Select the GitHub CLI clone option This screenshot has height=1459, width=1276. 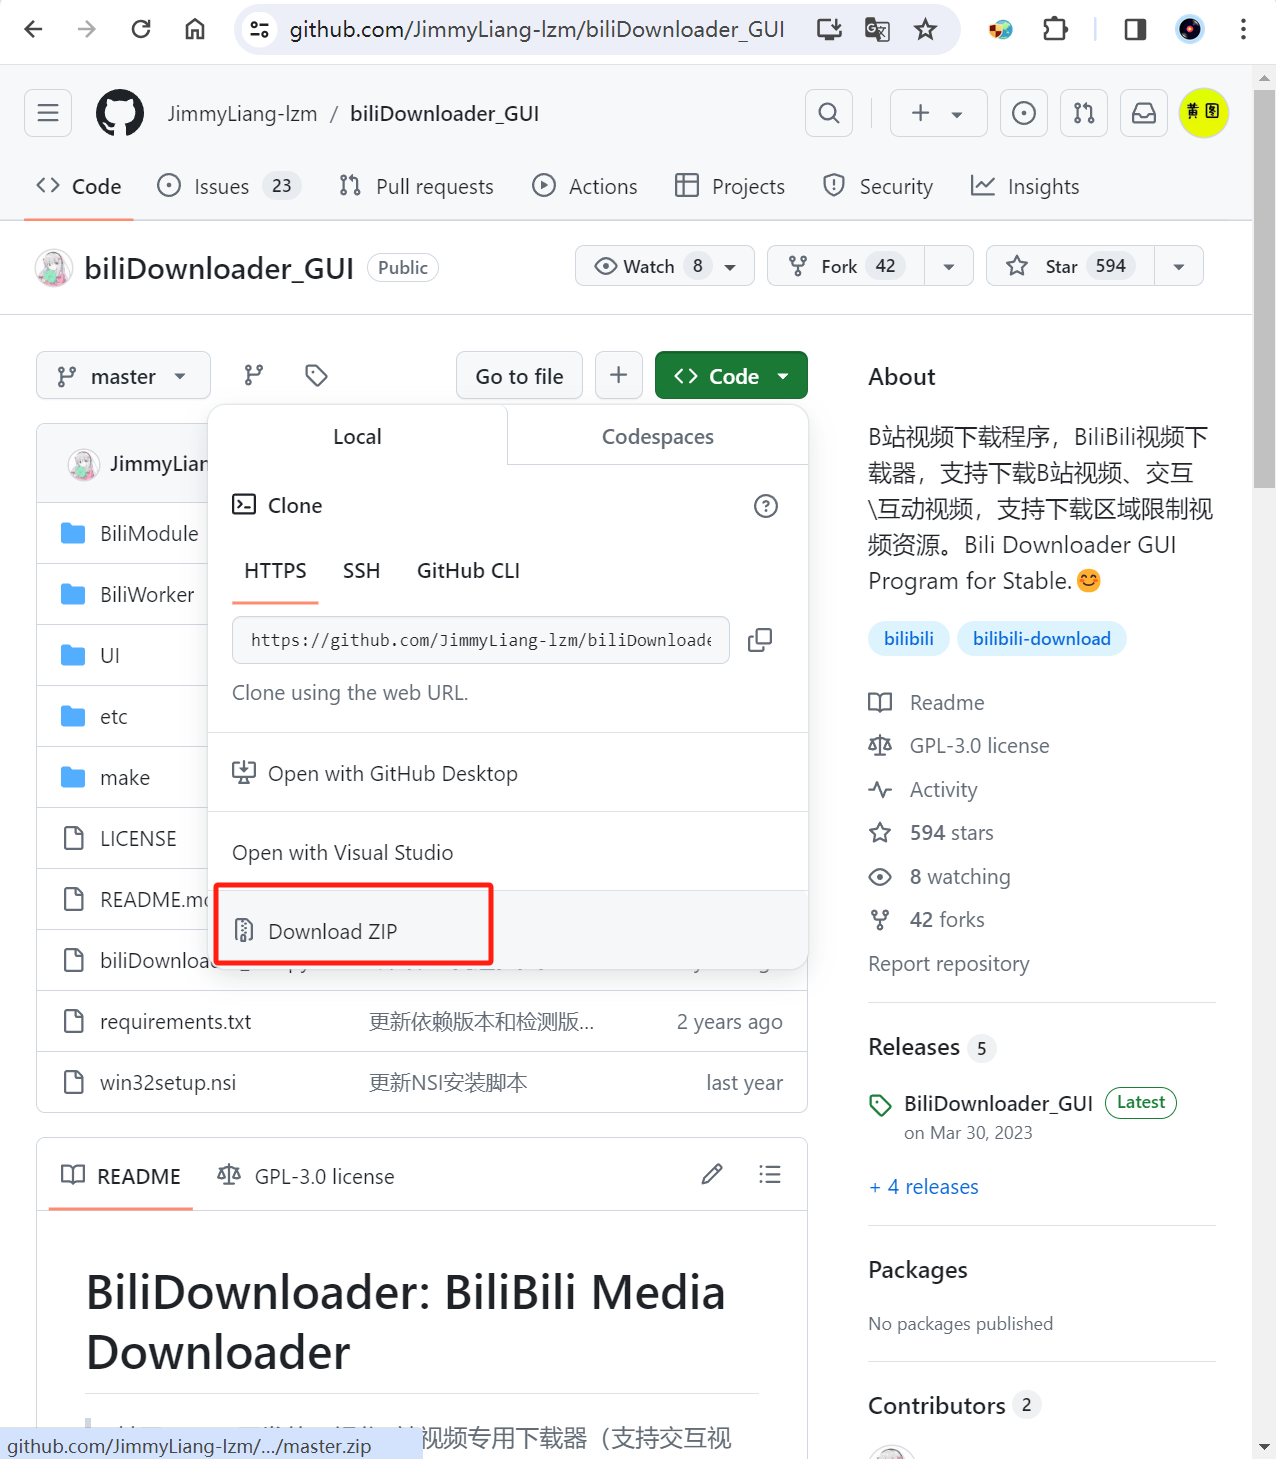(468, 571)
